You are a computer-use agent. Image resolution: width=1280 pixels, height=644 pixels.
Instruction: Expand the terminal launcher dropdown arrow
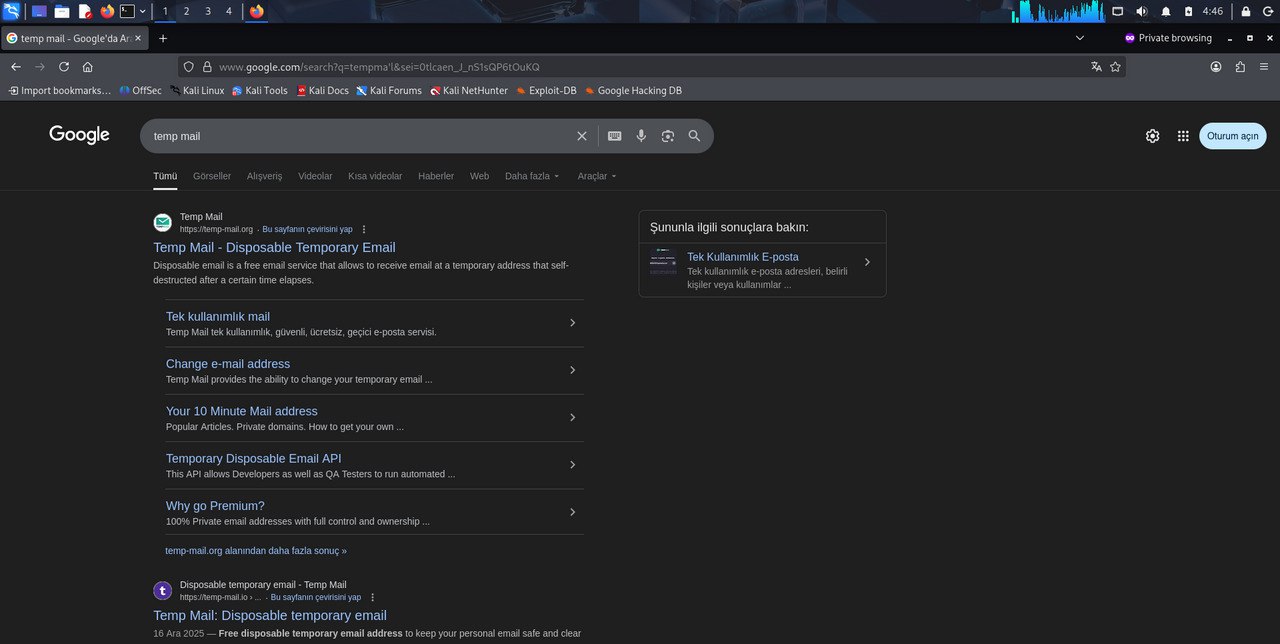tap(143, 11)
